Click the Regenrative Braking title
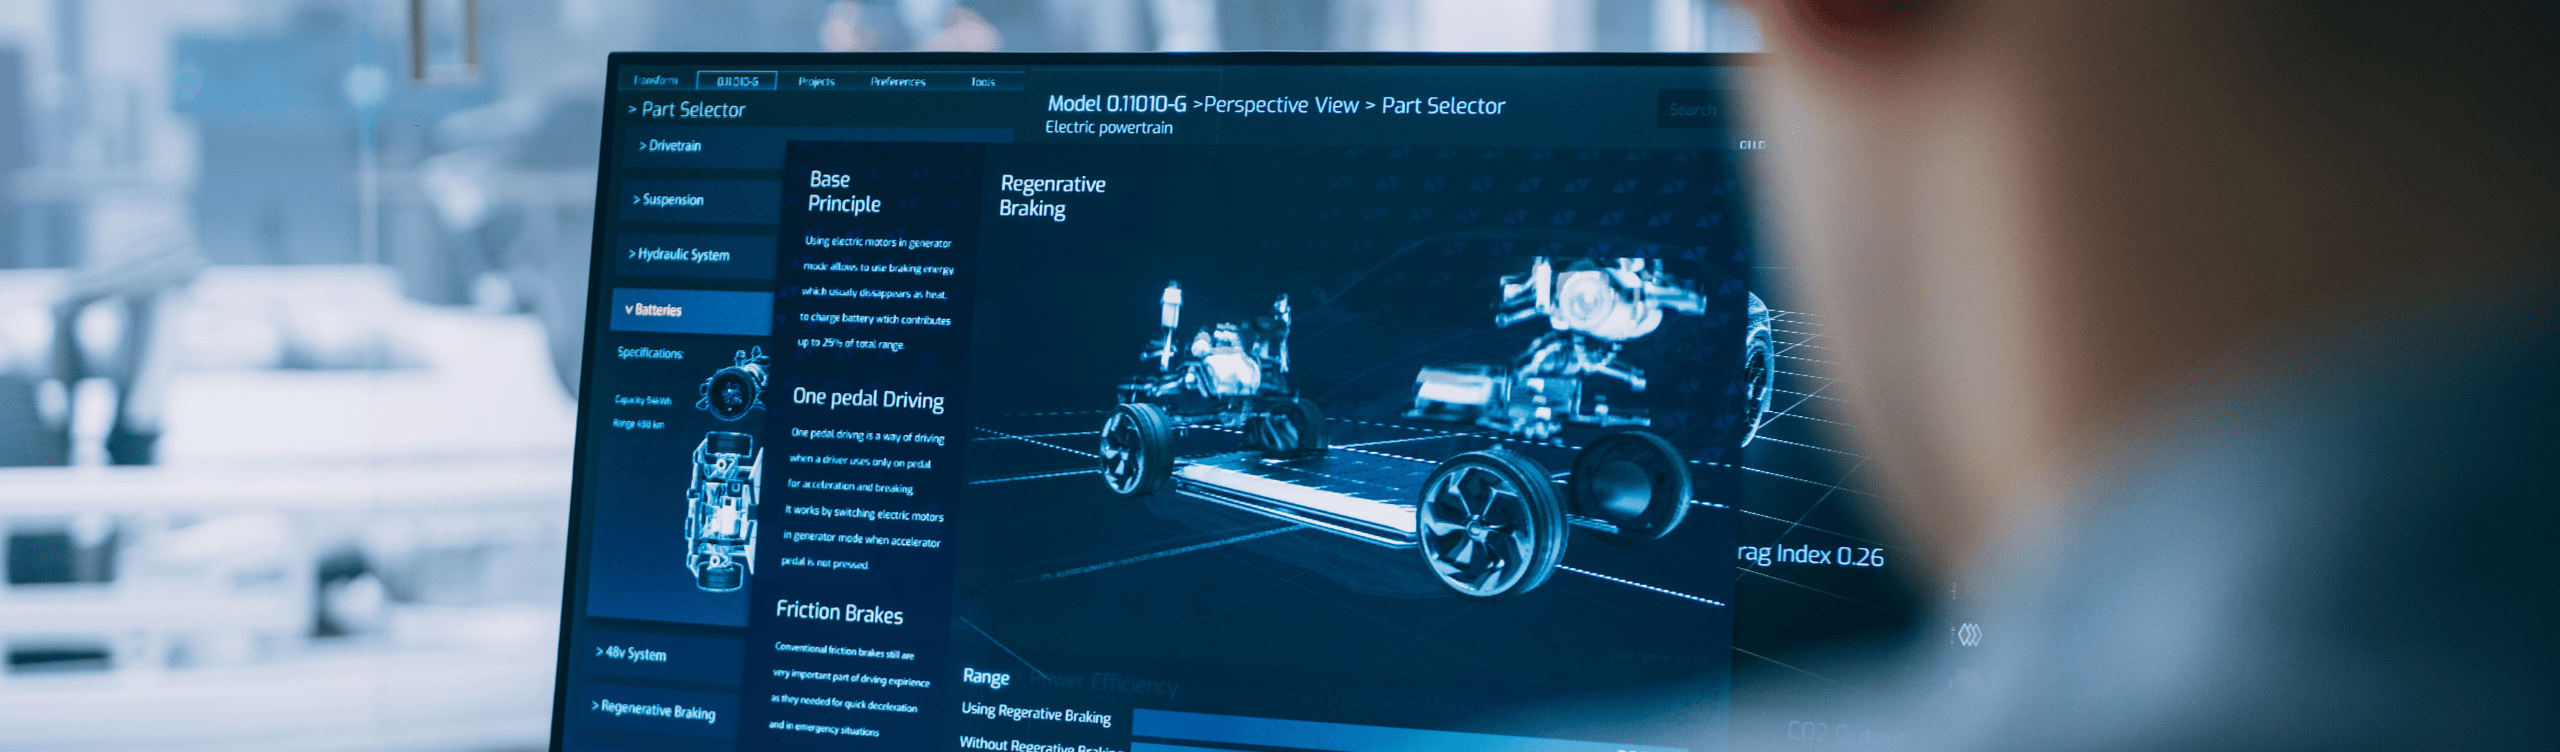The width and height of the screenshot is (2560, 752). point(1052,196)
